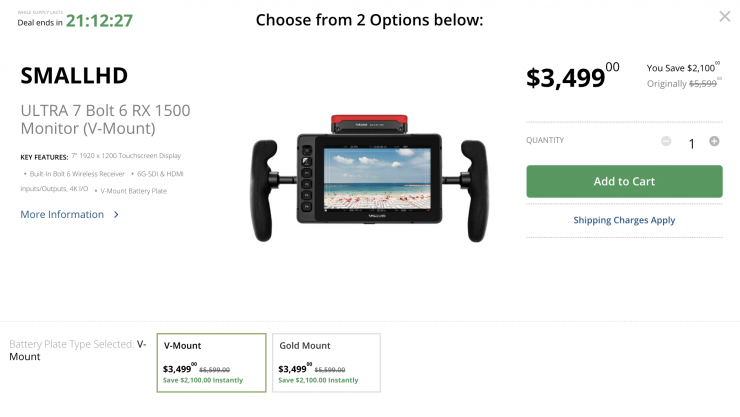Decrease quantity with the minus icon
This screenshot has width=740, height=417.
[666, 141]
